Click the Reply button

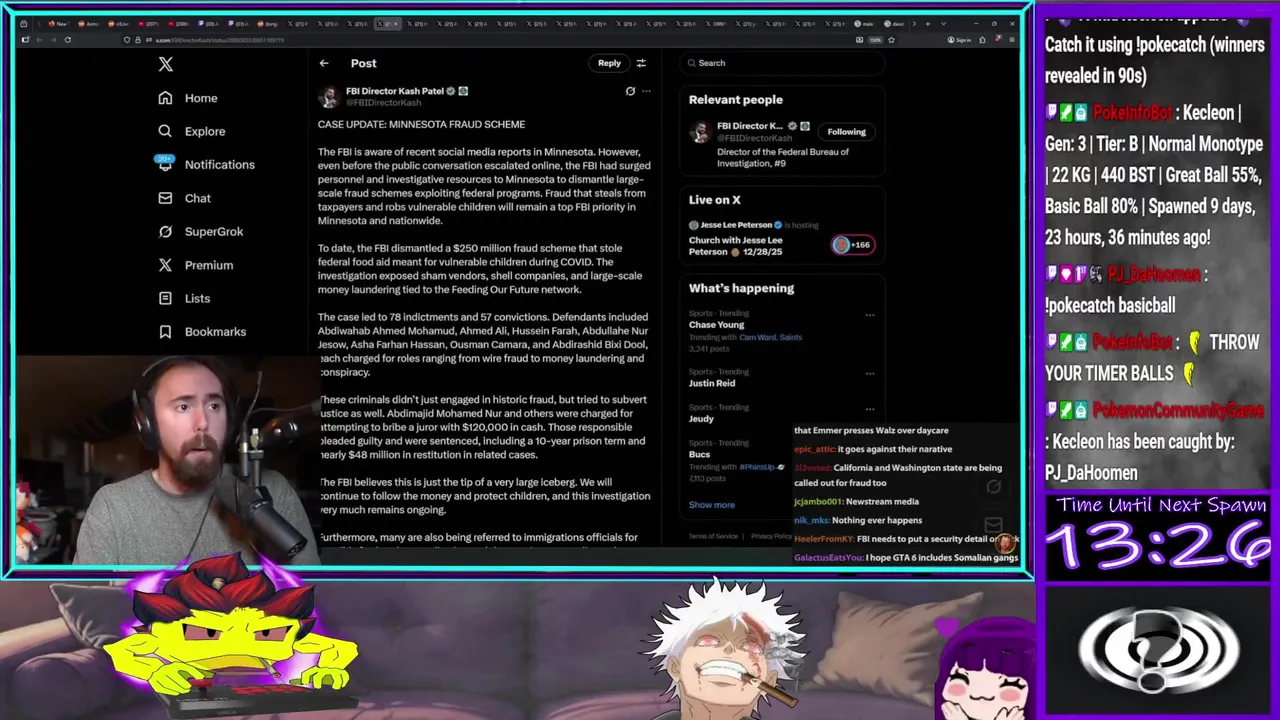[x=609, y=63]
